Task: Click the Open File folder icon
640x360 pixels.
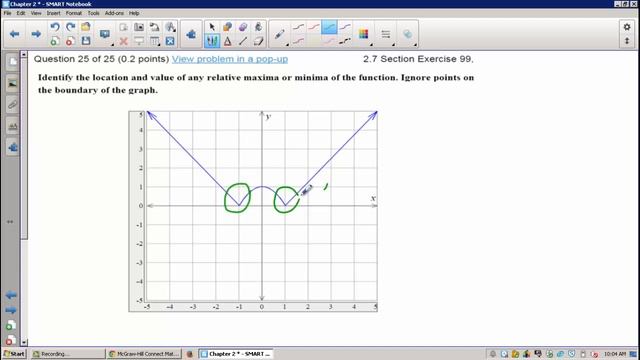Action: click(x=86, y=27)
